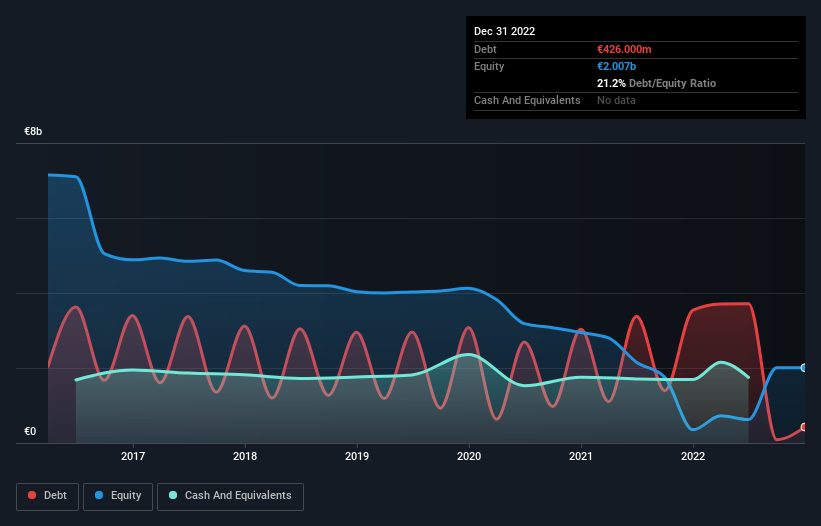Click Cash And Equivalents label in tooltip

[x=527, y=100]
